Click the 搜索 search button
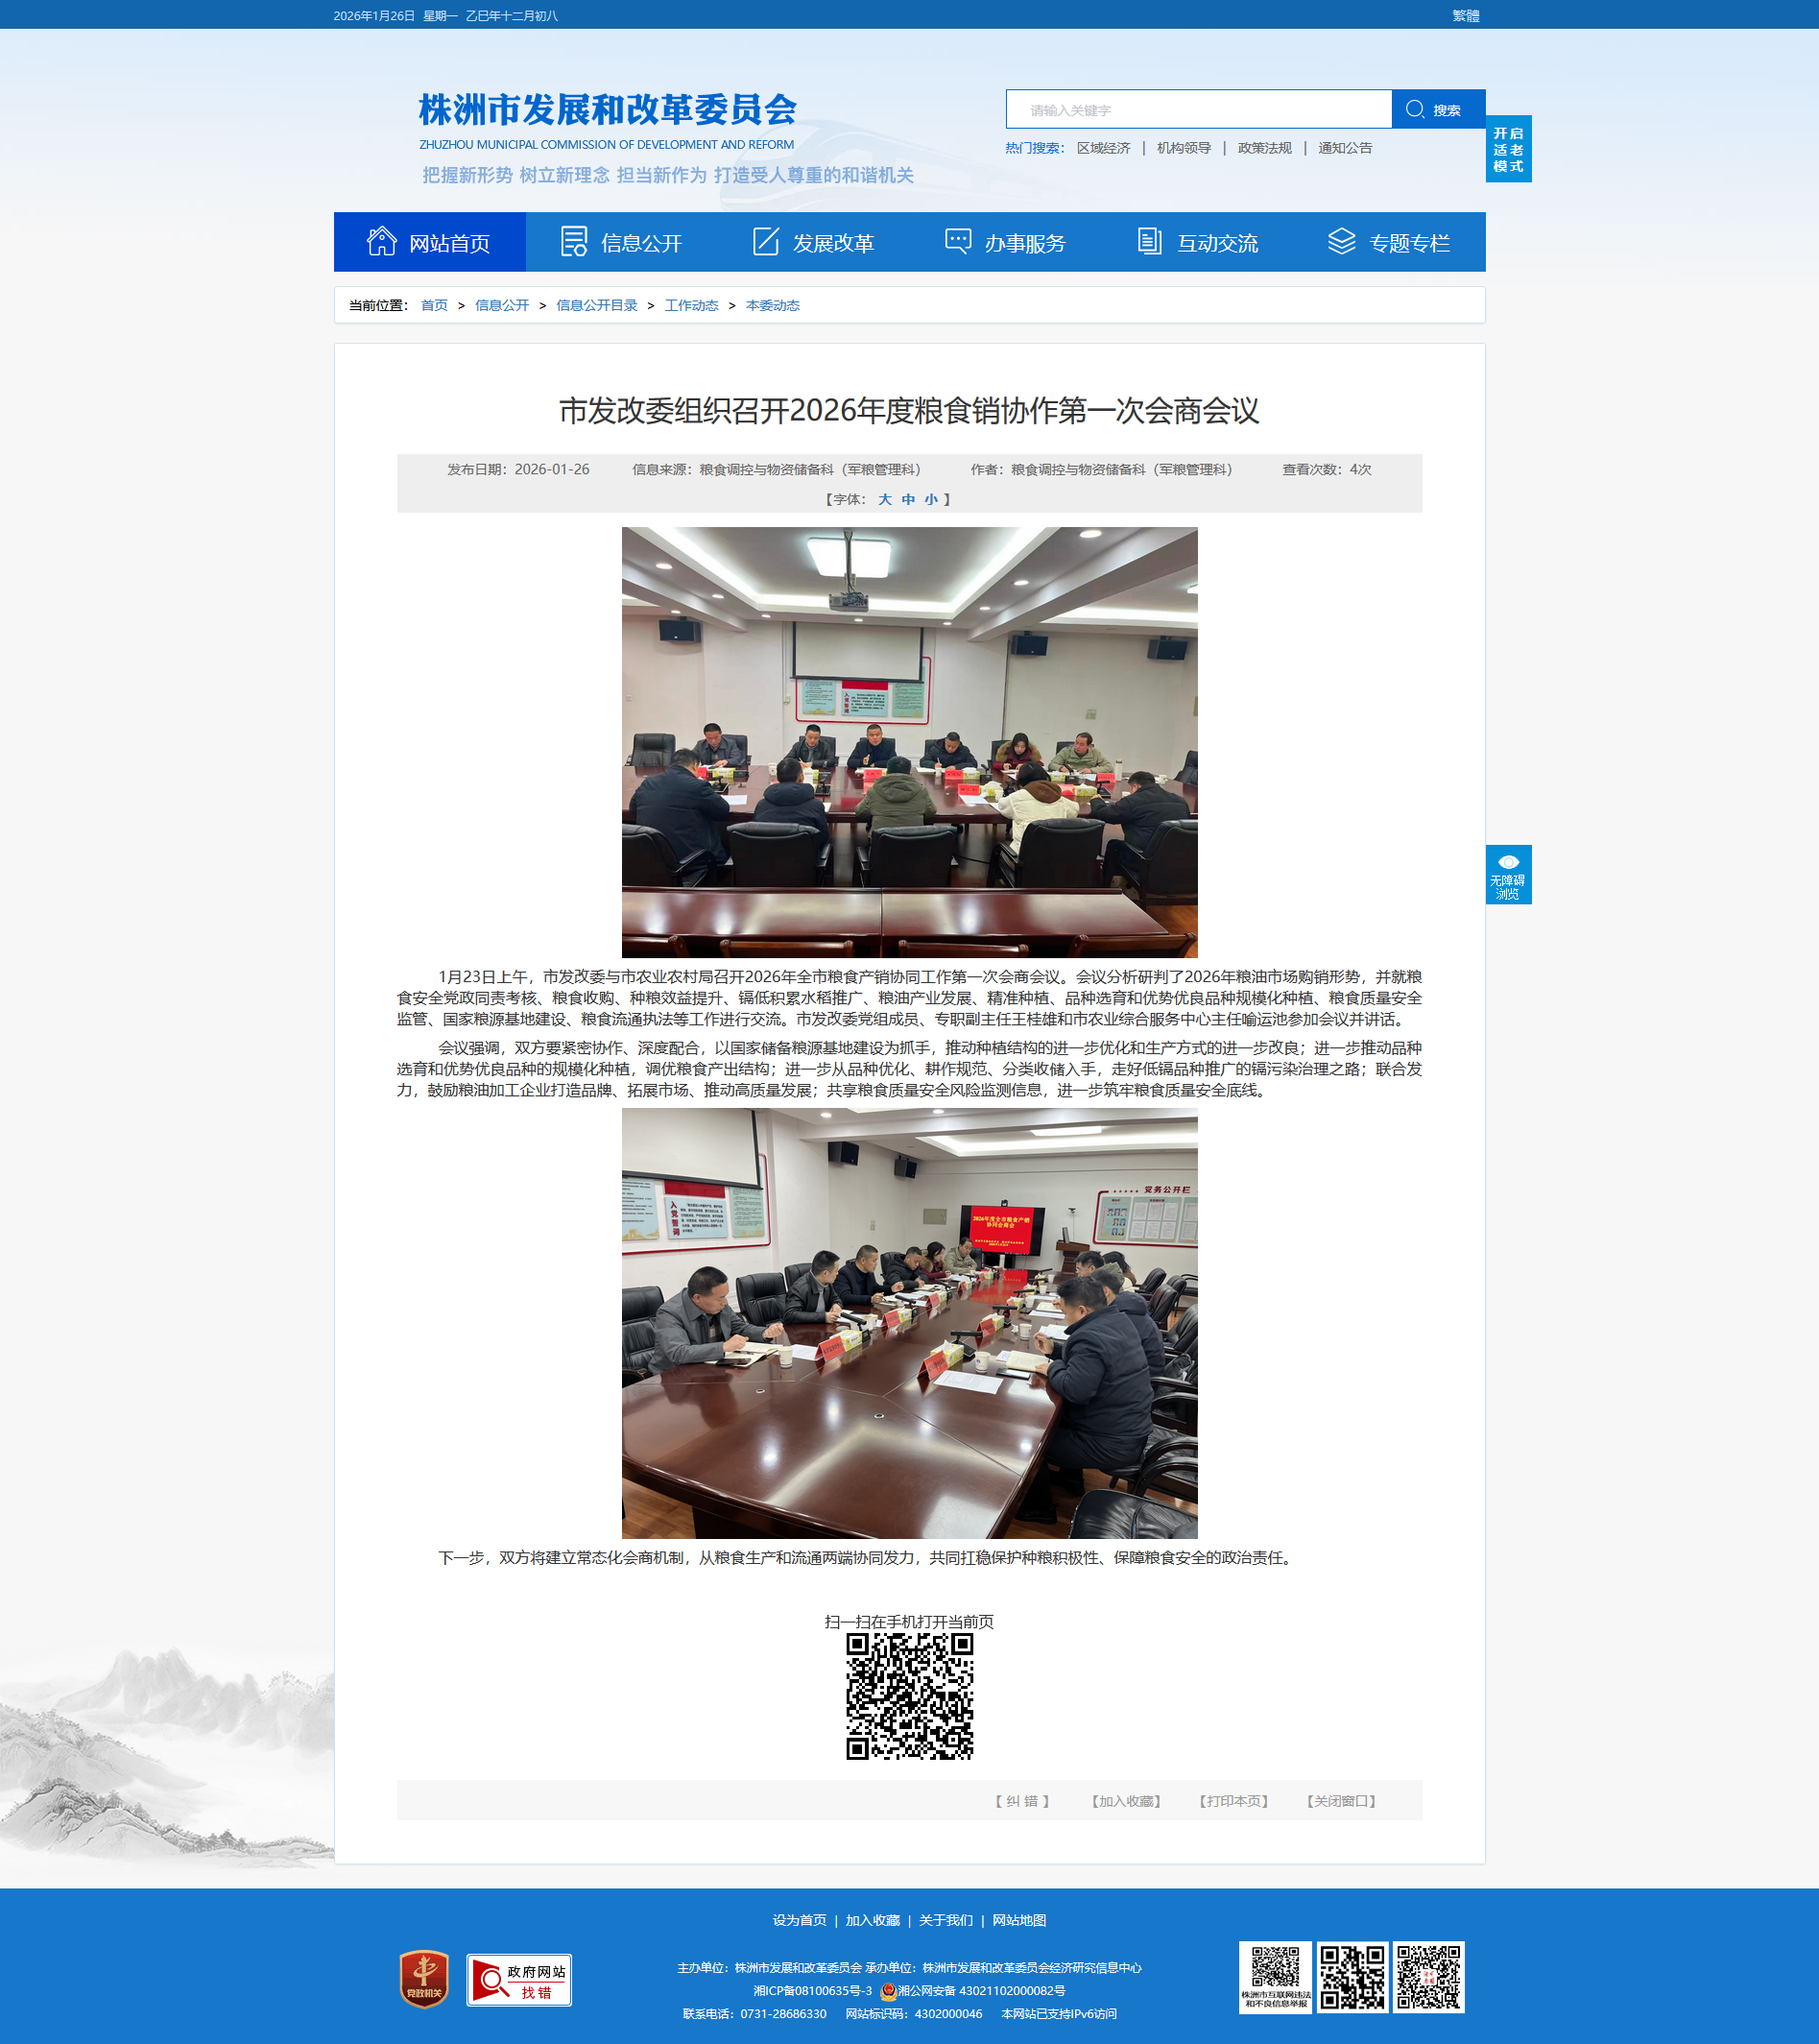1819x2044 pixels. [1437, 110]
